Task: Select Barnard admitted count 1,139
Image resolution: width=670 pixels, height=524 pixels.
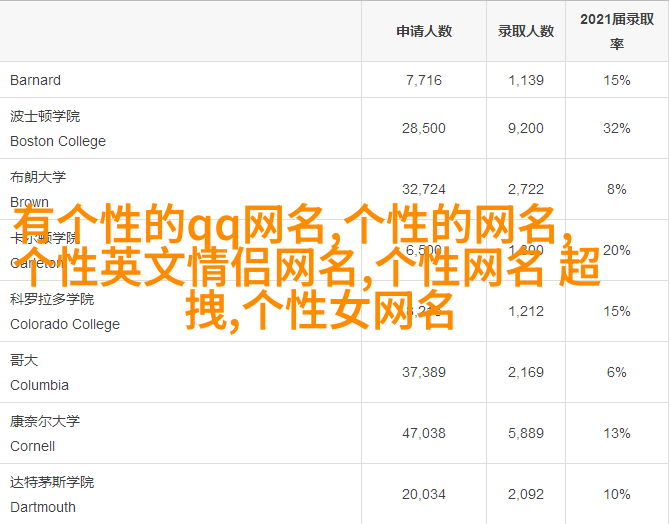Action: click(526, 80)
